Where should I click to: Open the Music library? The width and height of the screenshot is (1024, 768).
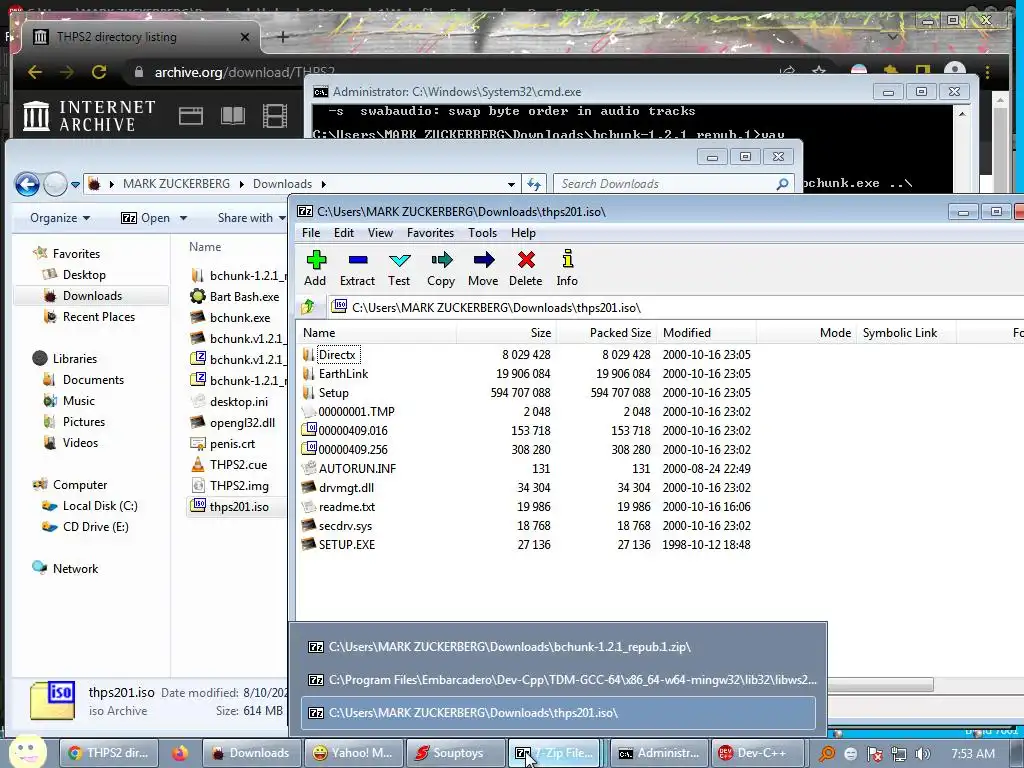(x=78, y=401)
